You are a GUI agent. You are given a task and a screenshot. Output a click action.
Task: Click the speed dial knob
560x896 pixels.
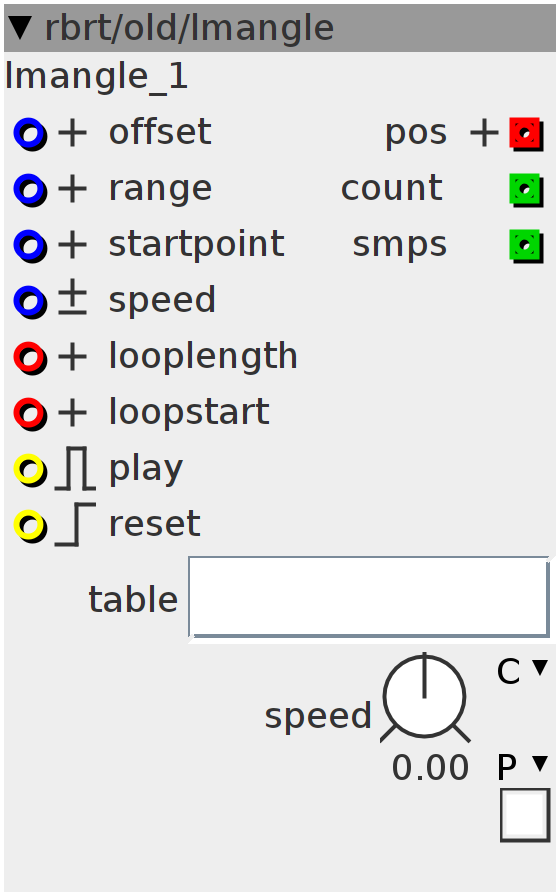tap(425, 698)
